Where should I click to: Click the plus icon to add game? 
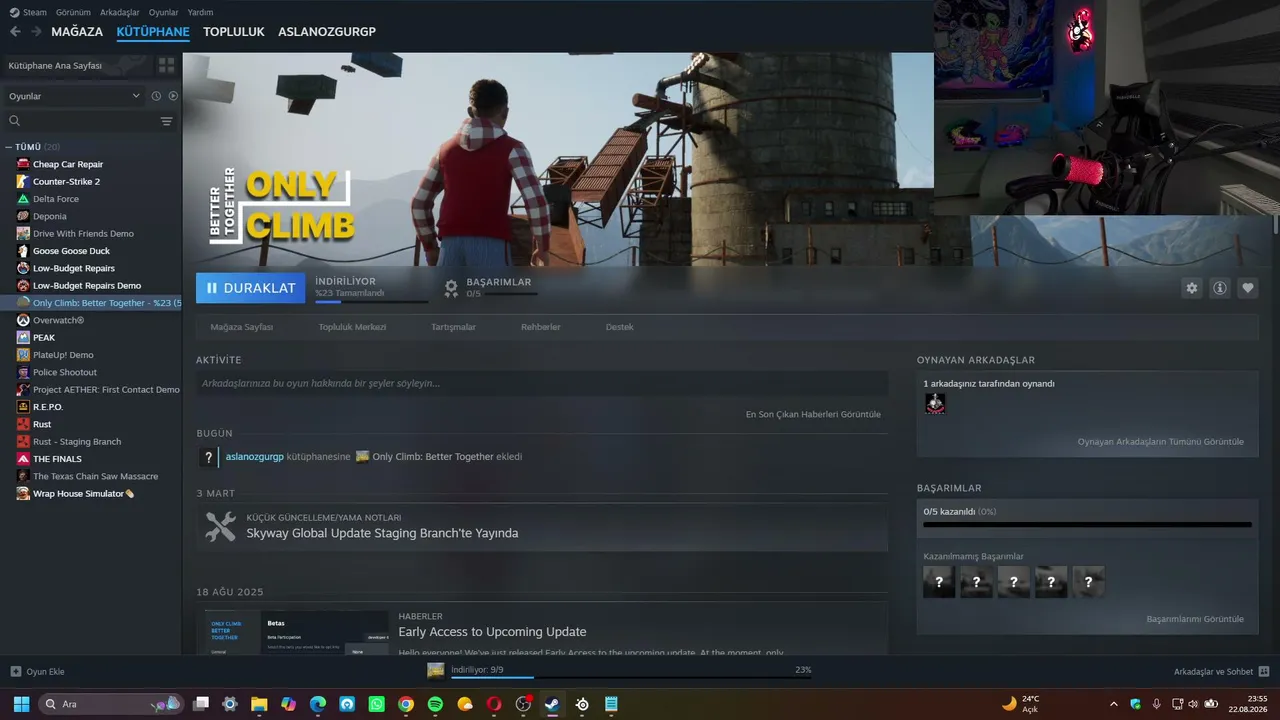(15, 671)
